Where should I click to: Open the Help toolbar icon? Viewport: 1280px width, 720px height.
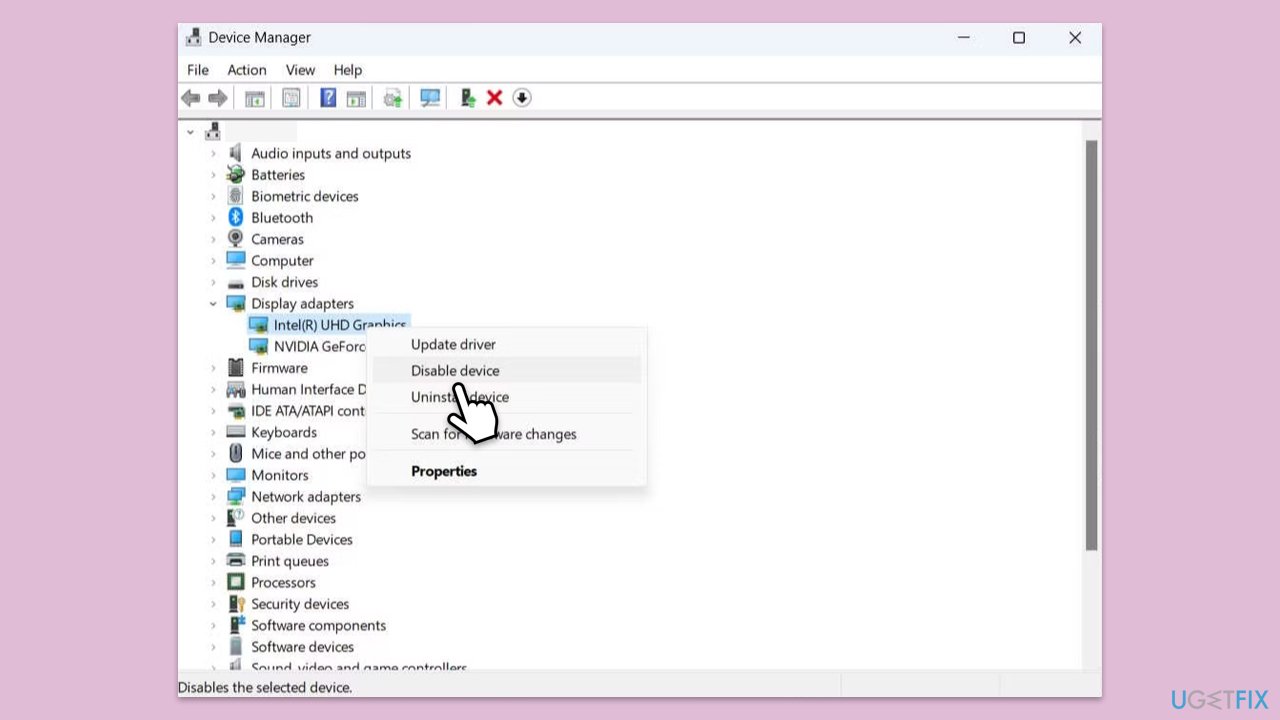[x=328, y=97]
